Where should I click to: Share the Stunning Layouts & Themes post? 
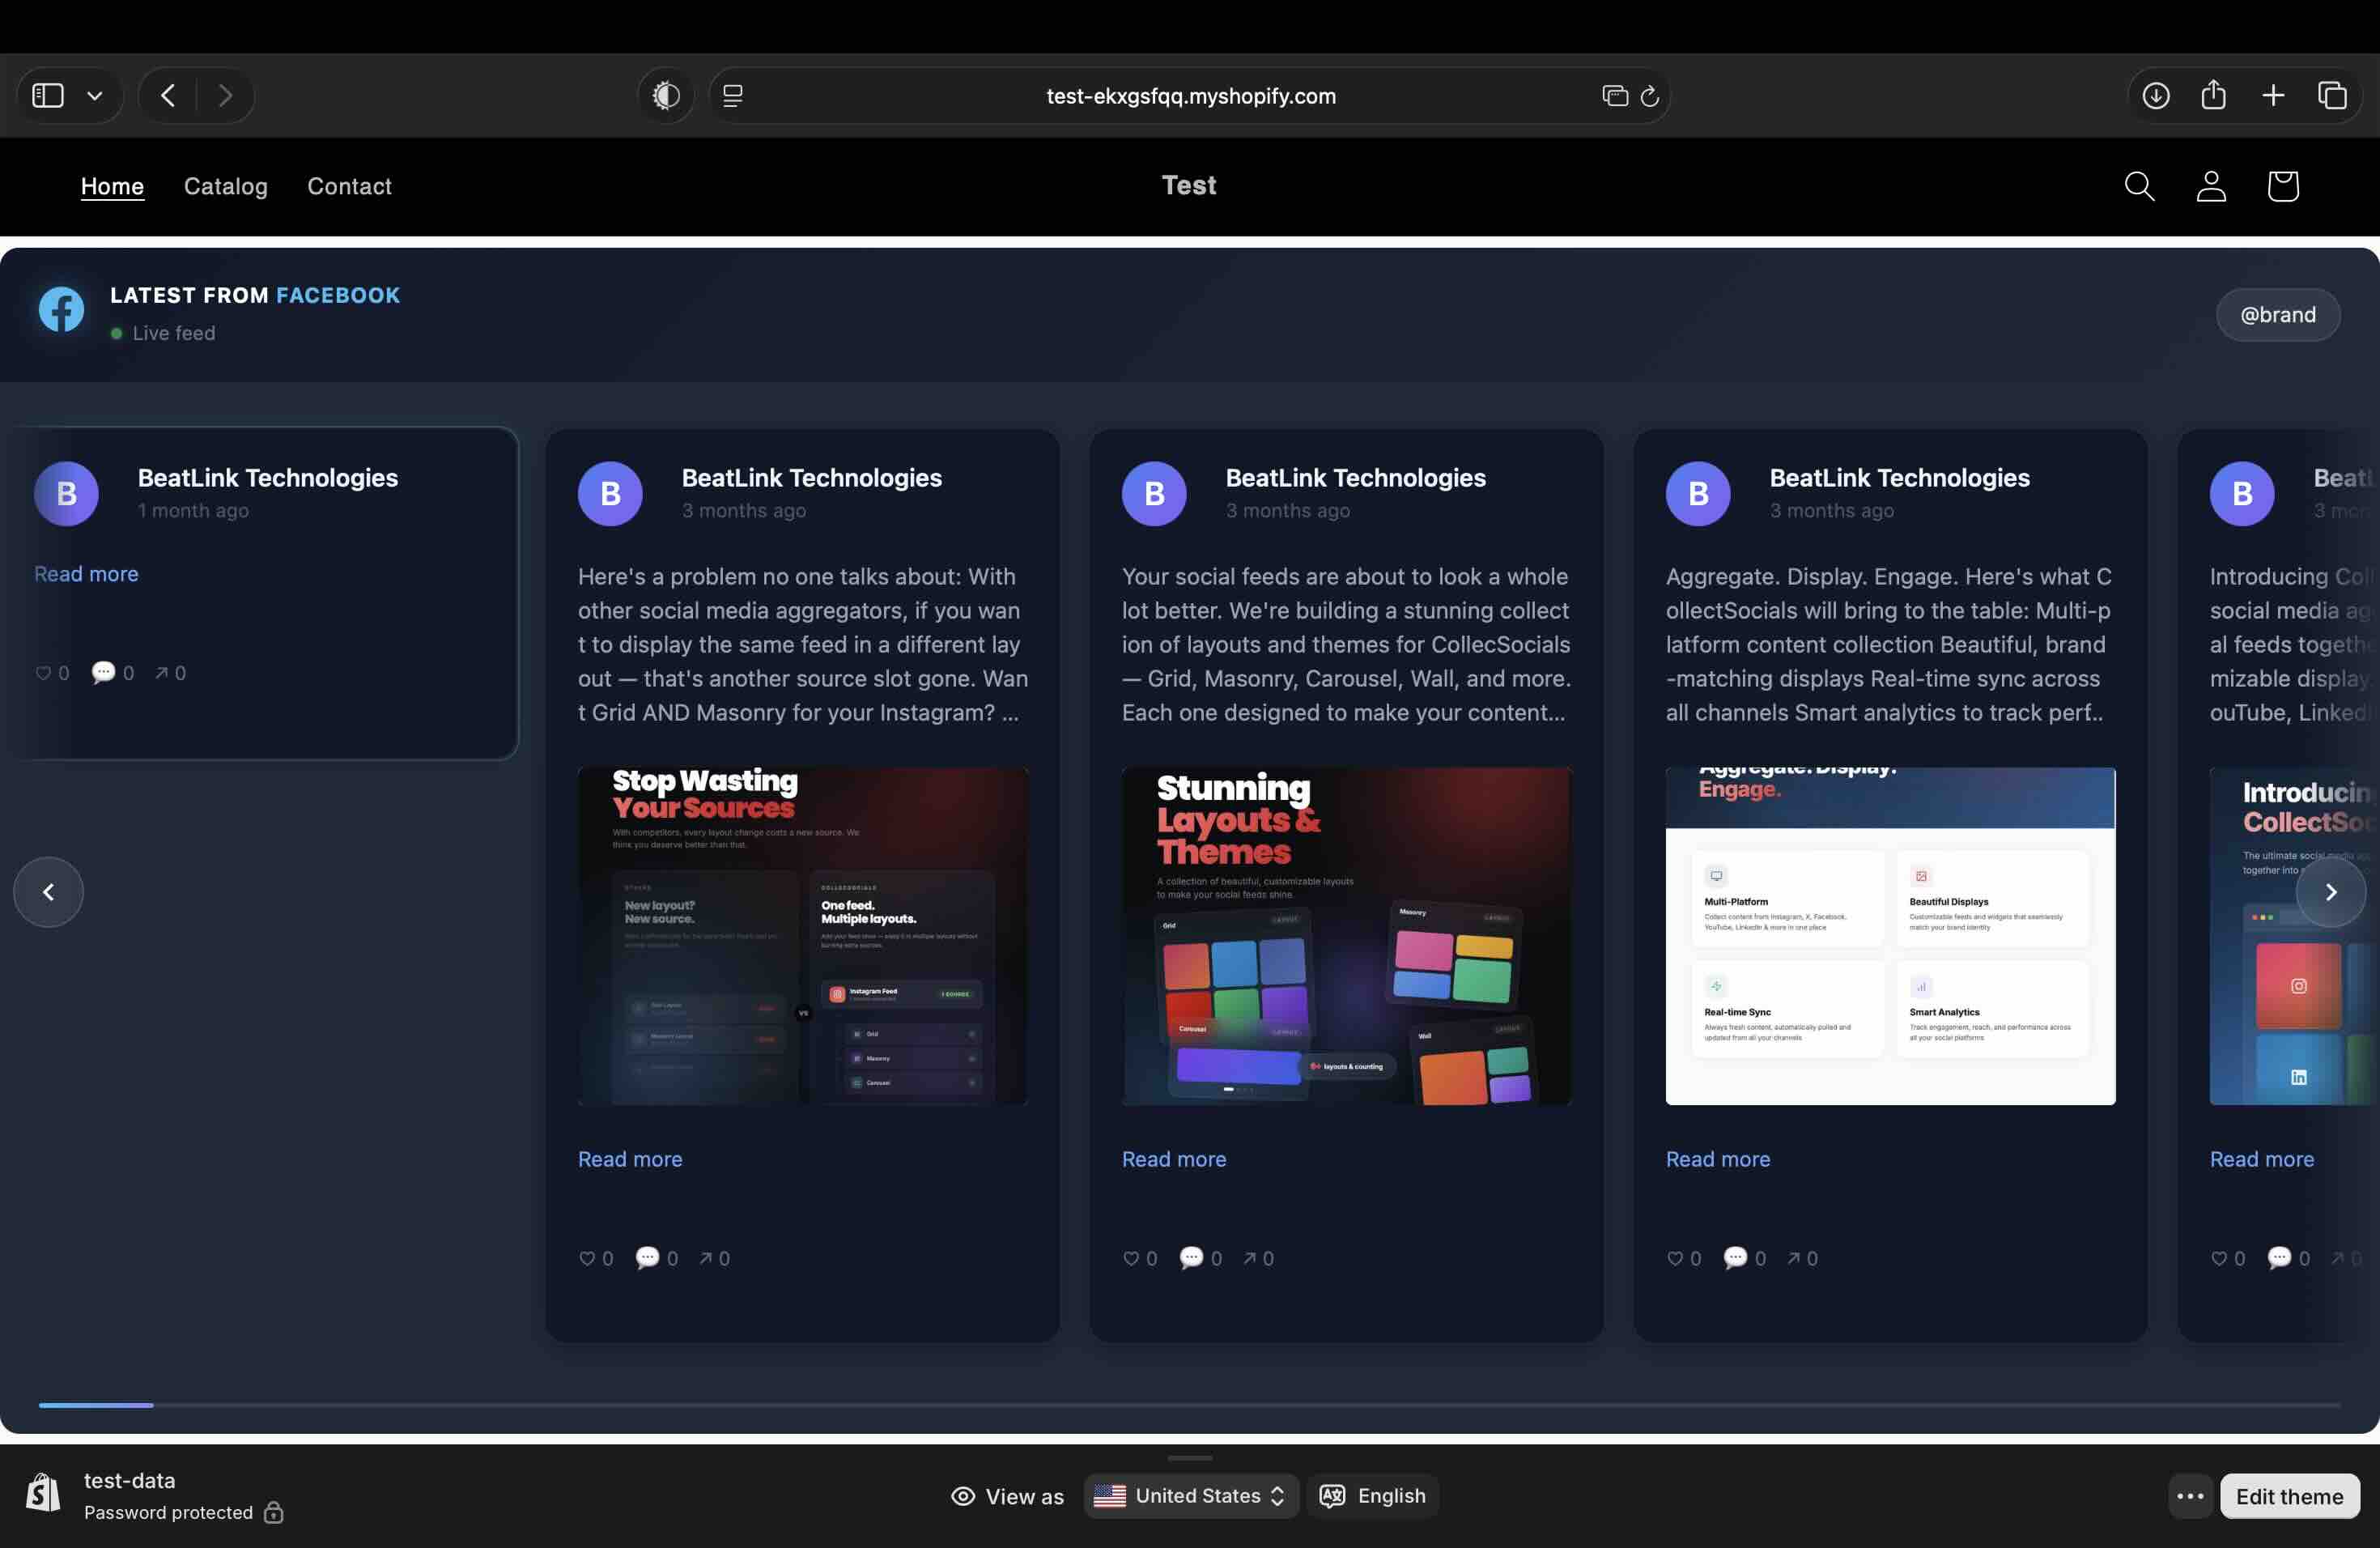tap(1249, 1258)
